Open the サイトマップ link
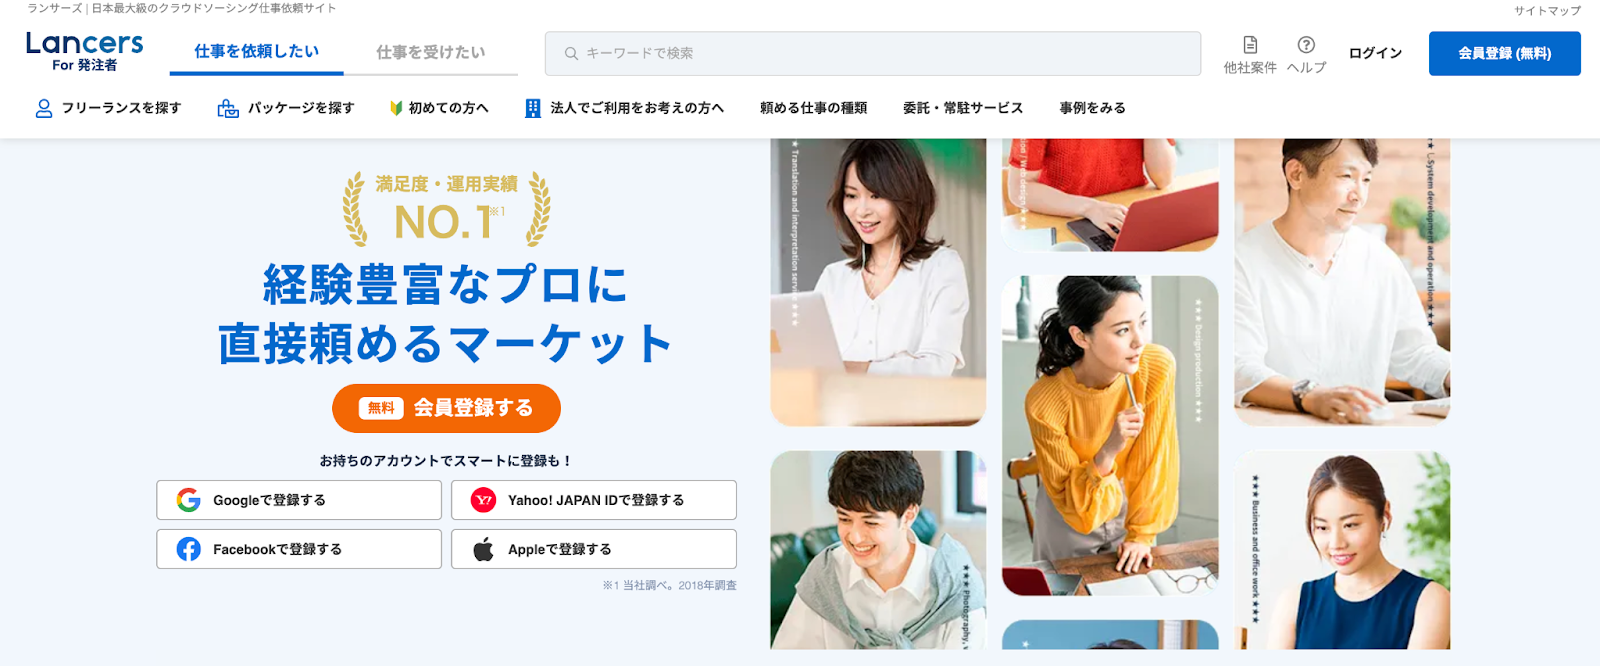 coord(1547,11)
